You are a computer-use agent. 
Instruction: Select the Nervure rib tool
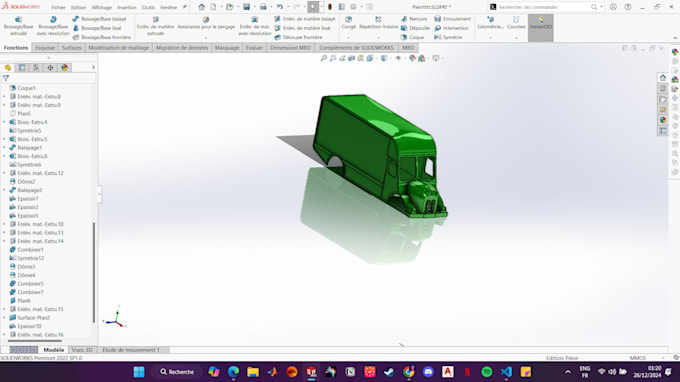click(414, 19)
